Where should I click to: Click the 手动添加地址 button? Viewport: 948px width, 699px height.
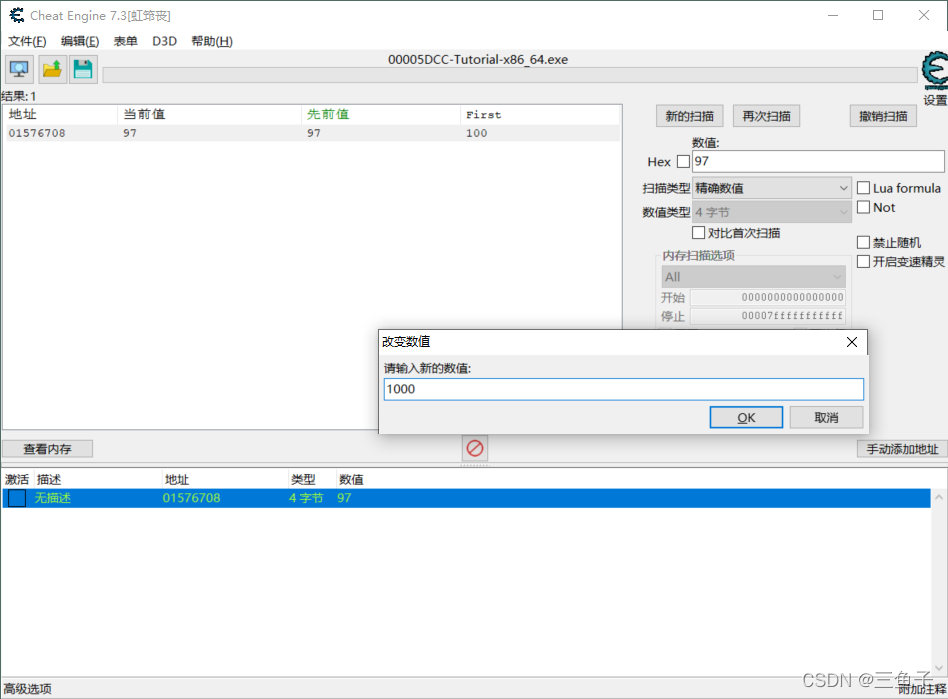(902, 449)
